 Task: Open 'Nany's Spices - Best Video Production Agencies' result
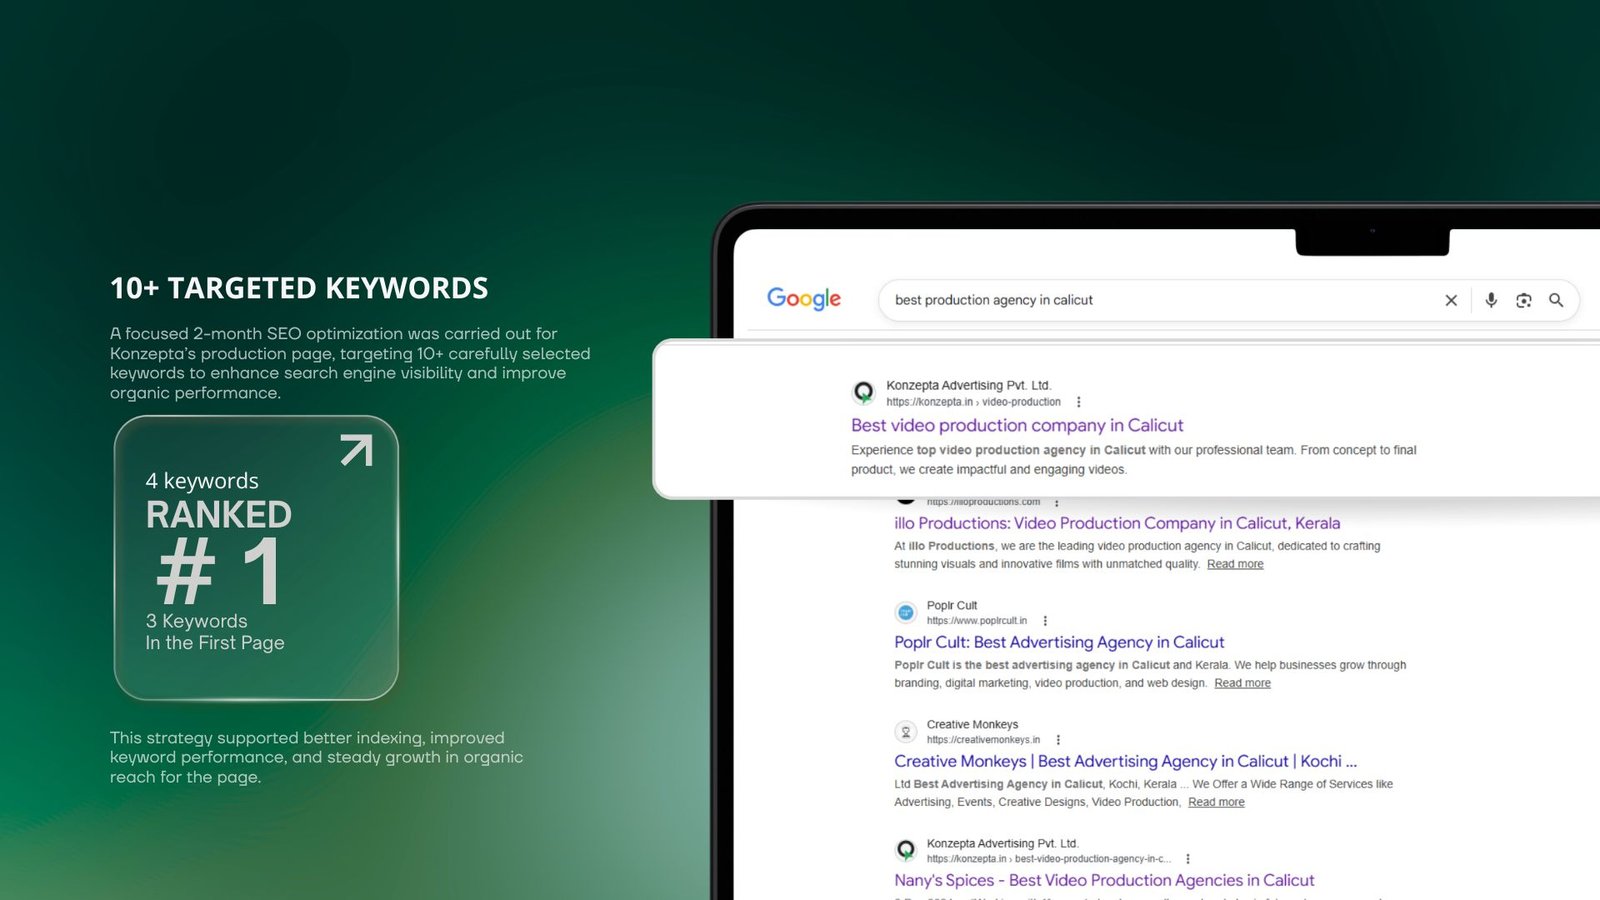[1104, 880]
